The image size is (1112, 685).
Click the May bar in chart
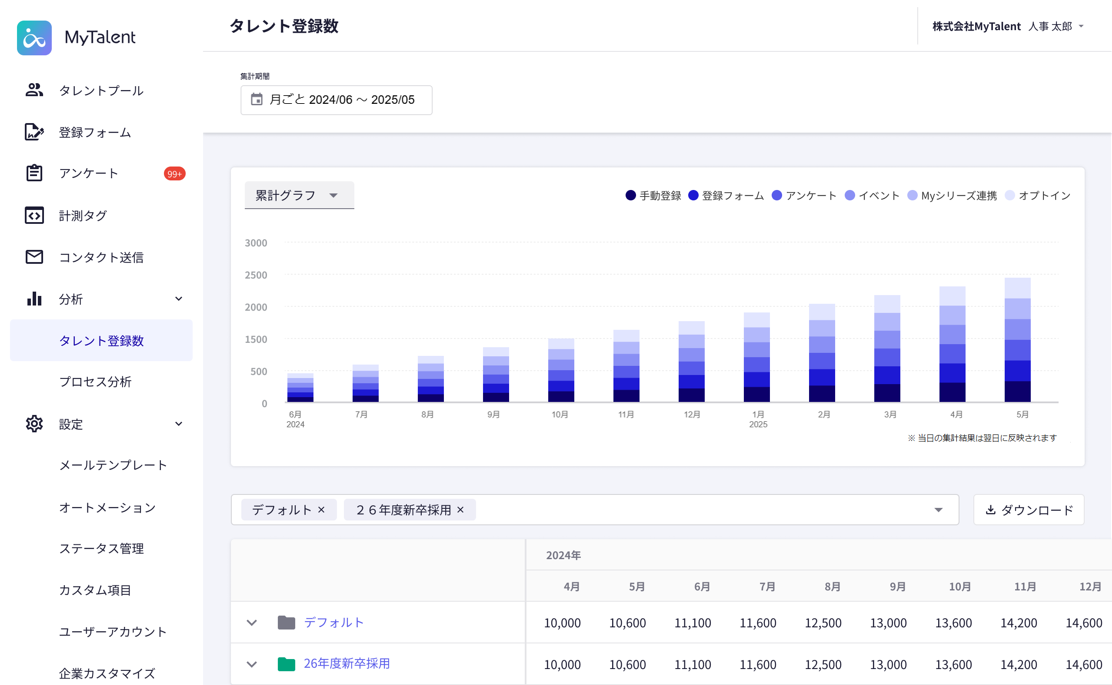pyautogui.click(x=1017, y=340)
